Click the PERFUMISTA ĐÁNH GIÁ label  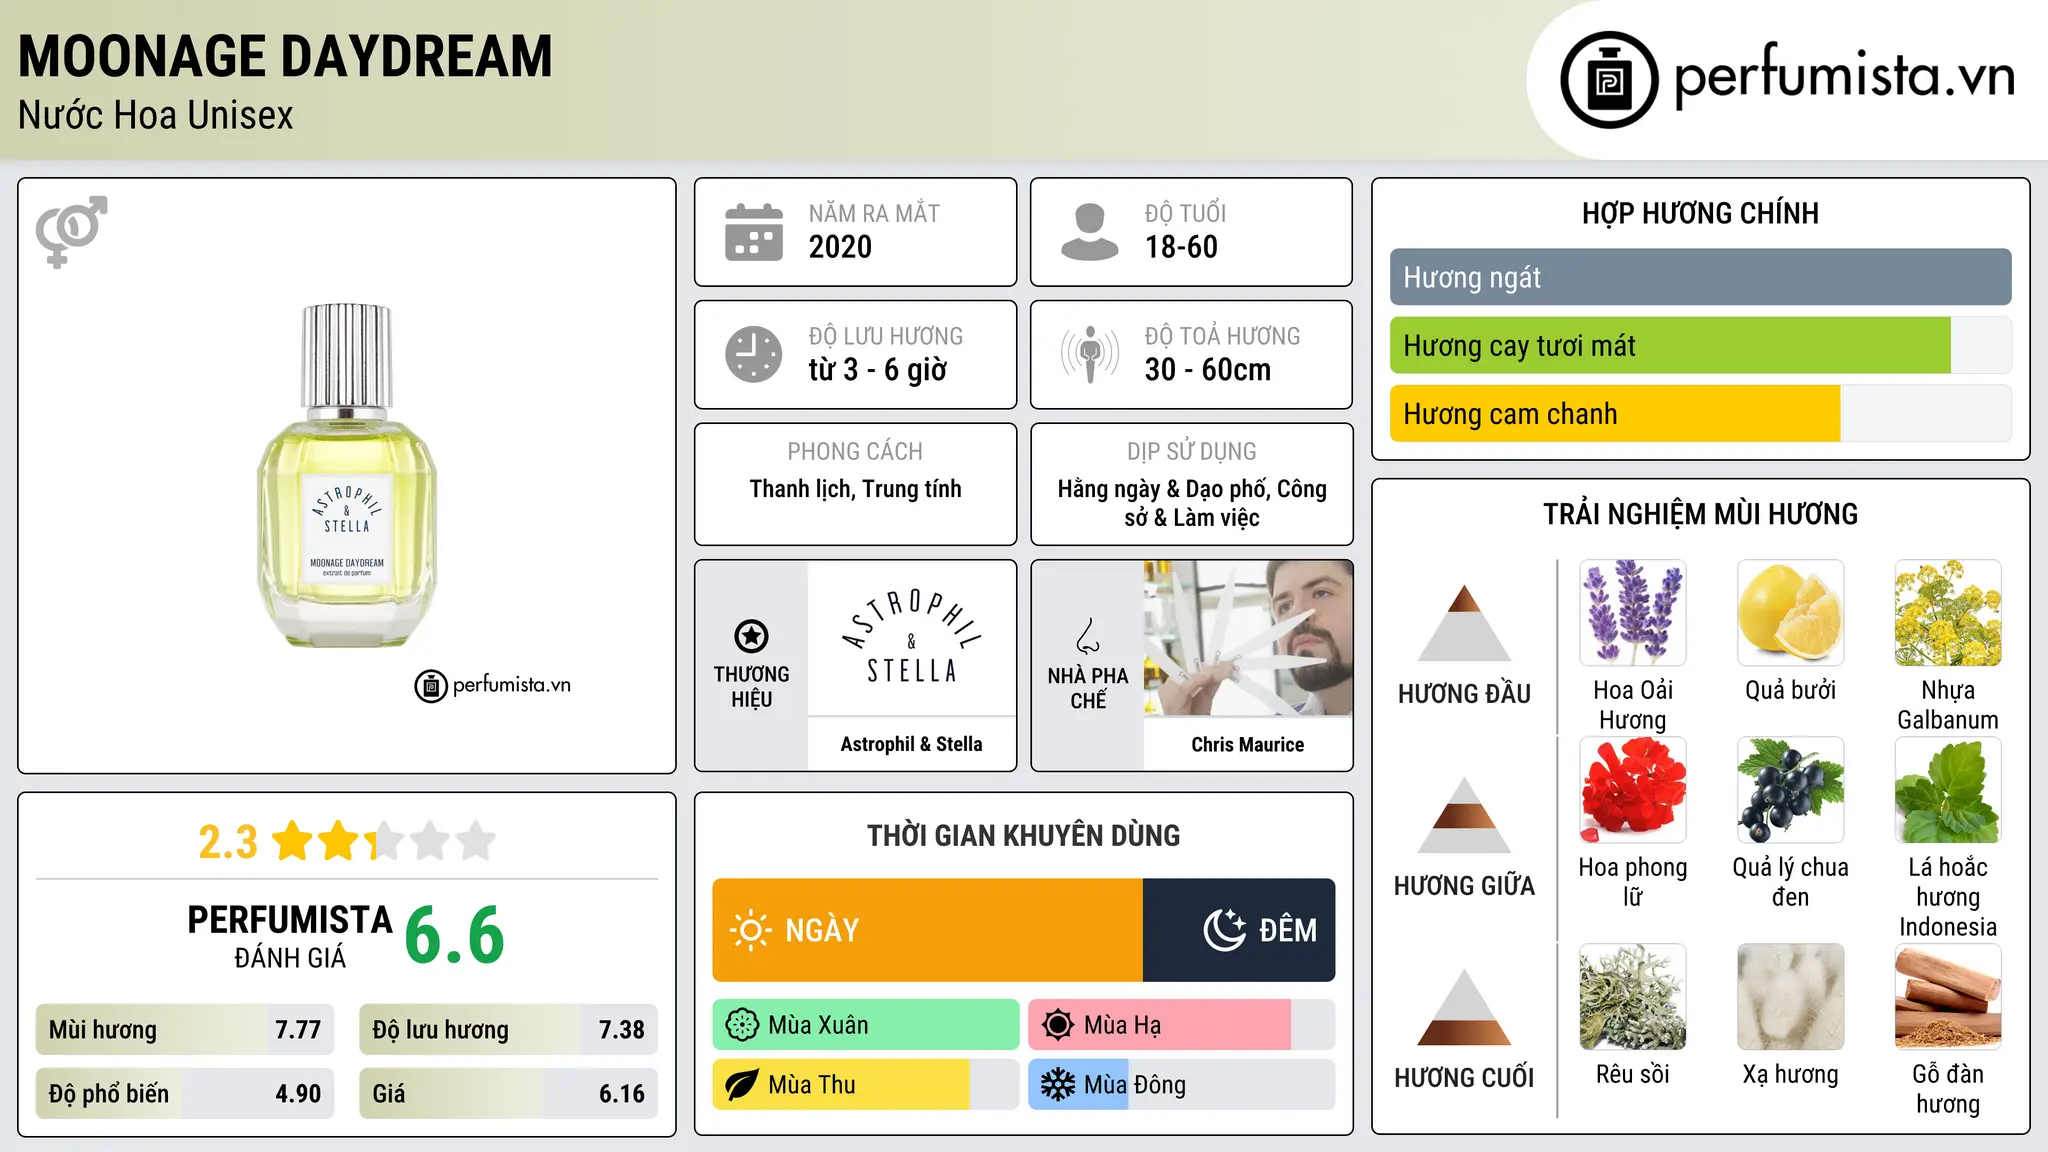(x=290, y=936)
